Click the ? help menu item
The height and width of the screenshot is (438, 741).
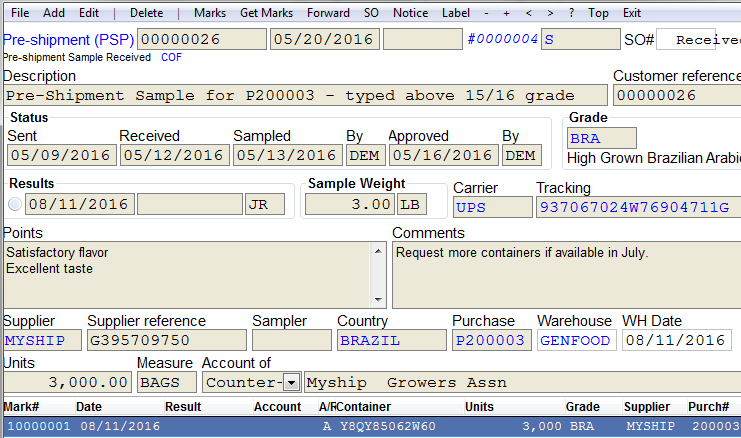coord(571,13)
